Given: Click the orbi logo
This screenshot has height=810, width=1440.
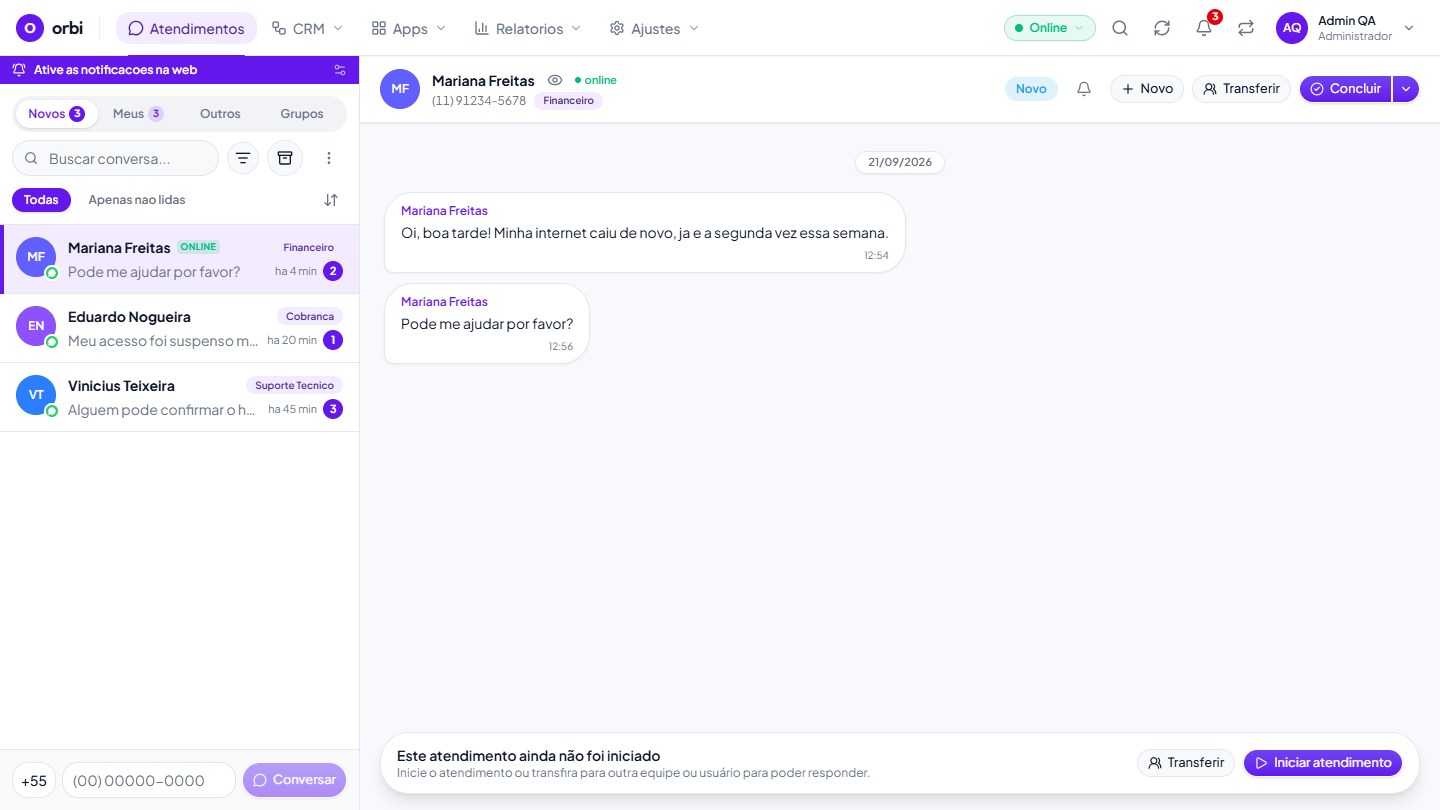Looking at the screenshot, I should [x=49, y=28].
